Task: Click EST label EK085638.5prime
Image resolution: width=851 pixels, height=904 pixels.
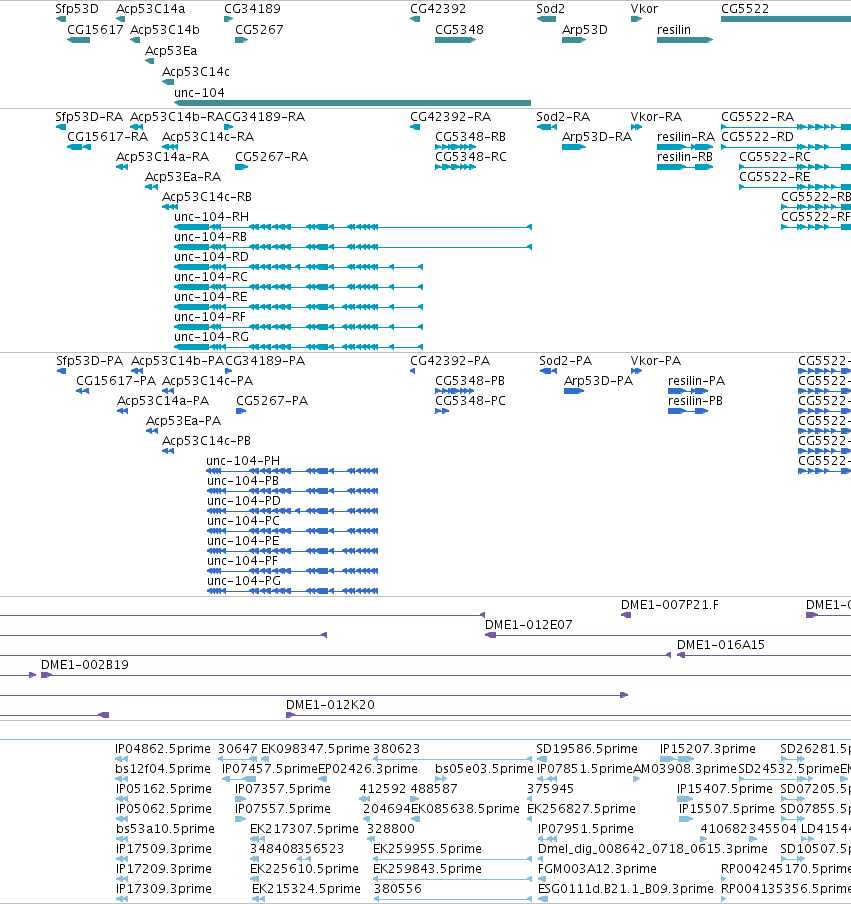Action: point(465,809)
